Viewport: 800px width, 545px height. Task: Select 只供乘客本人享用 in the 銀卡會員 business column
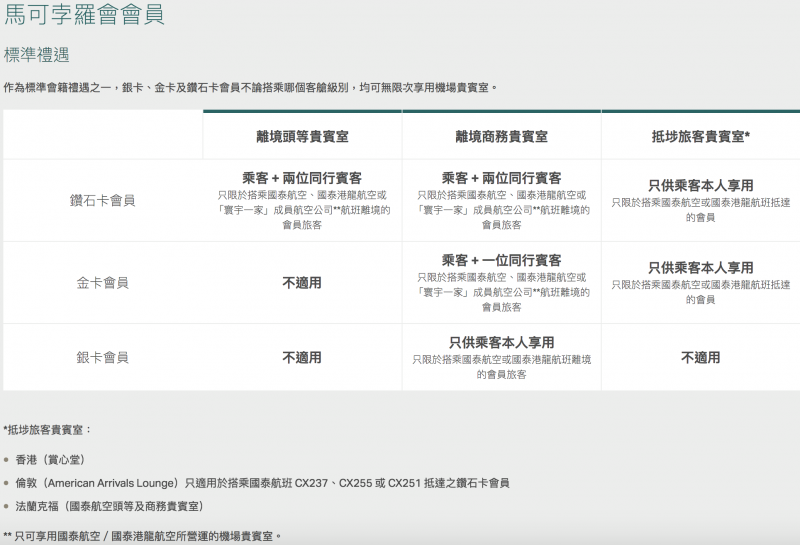click(x=502, y=342)
